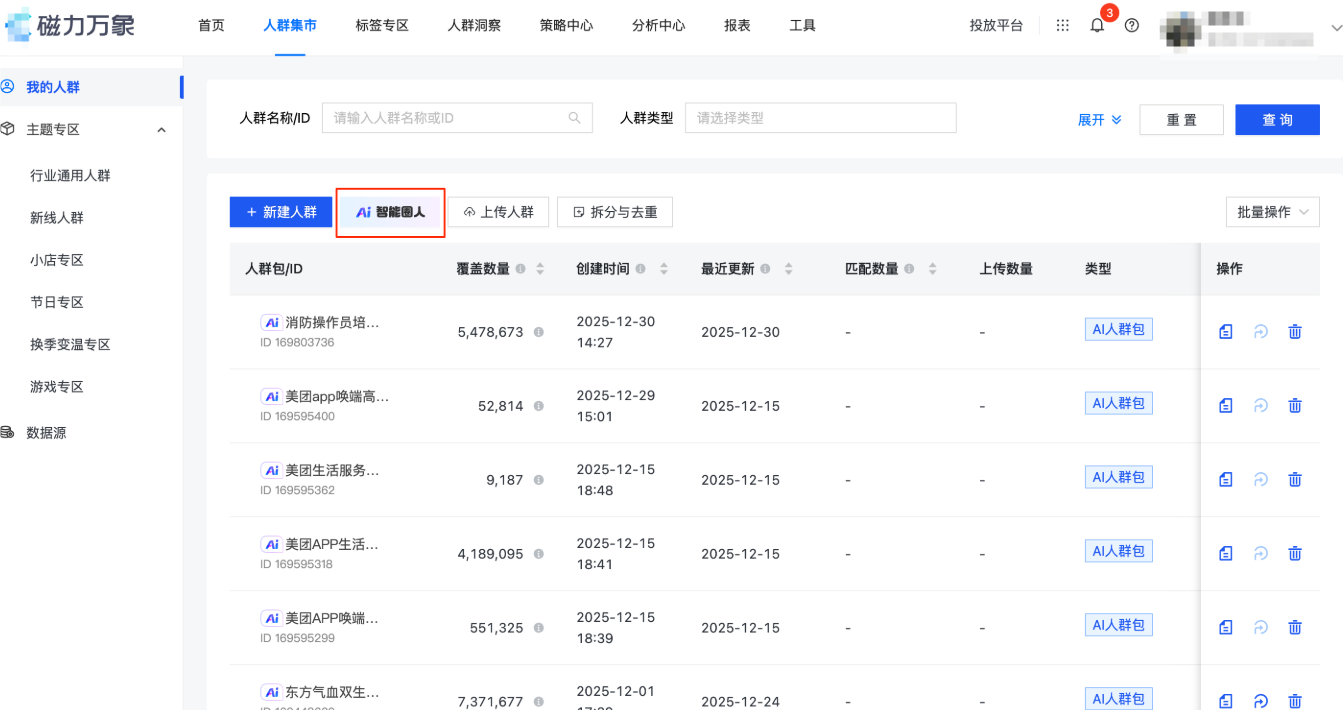View details icon for ID 169595299 row

point(1226,628)
